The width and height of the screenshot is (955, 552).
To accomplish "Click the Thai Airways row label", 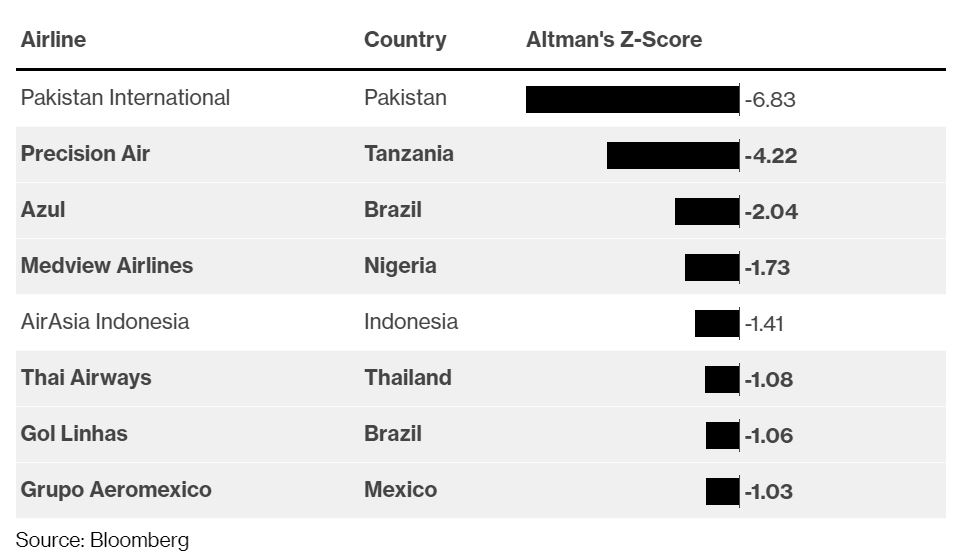I will tap(86, 378).
